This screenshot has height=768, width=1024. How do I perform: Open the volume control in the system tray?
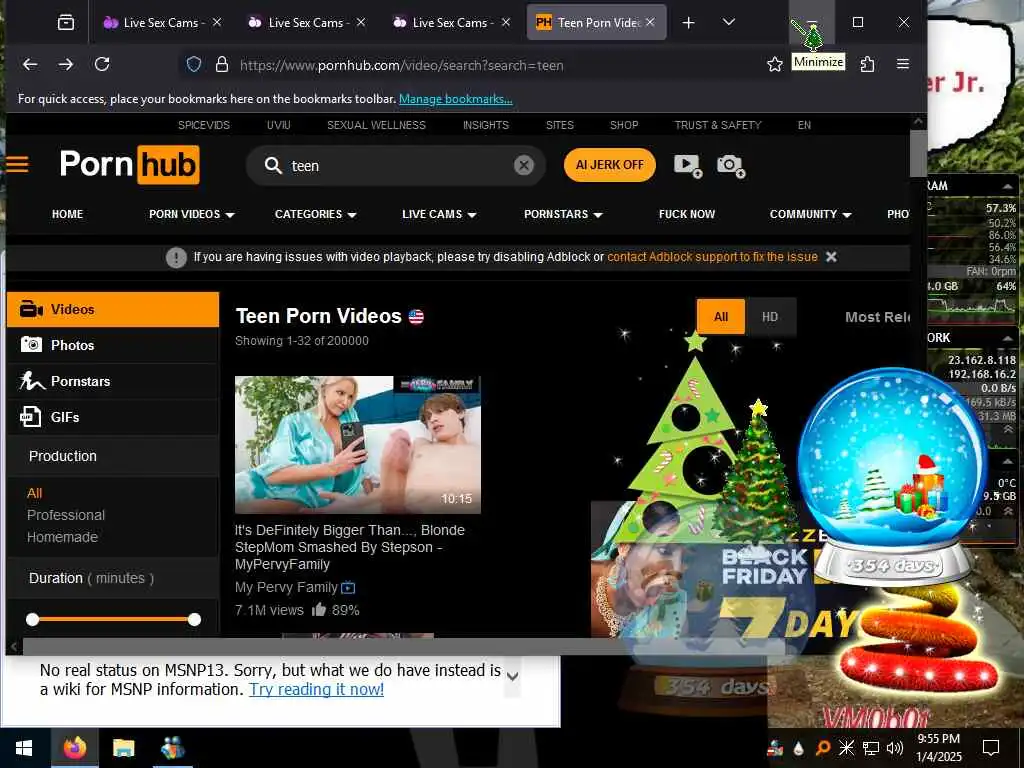pos(894,748)
